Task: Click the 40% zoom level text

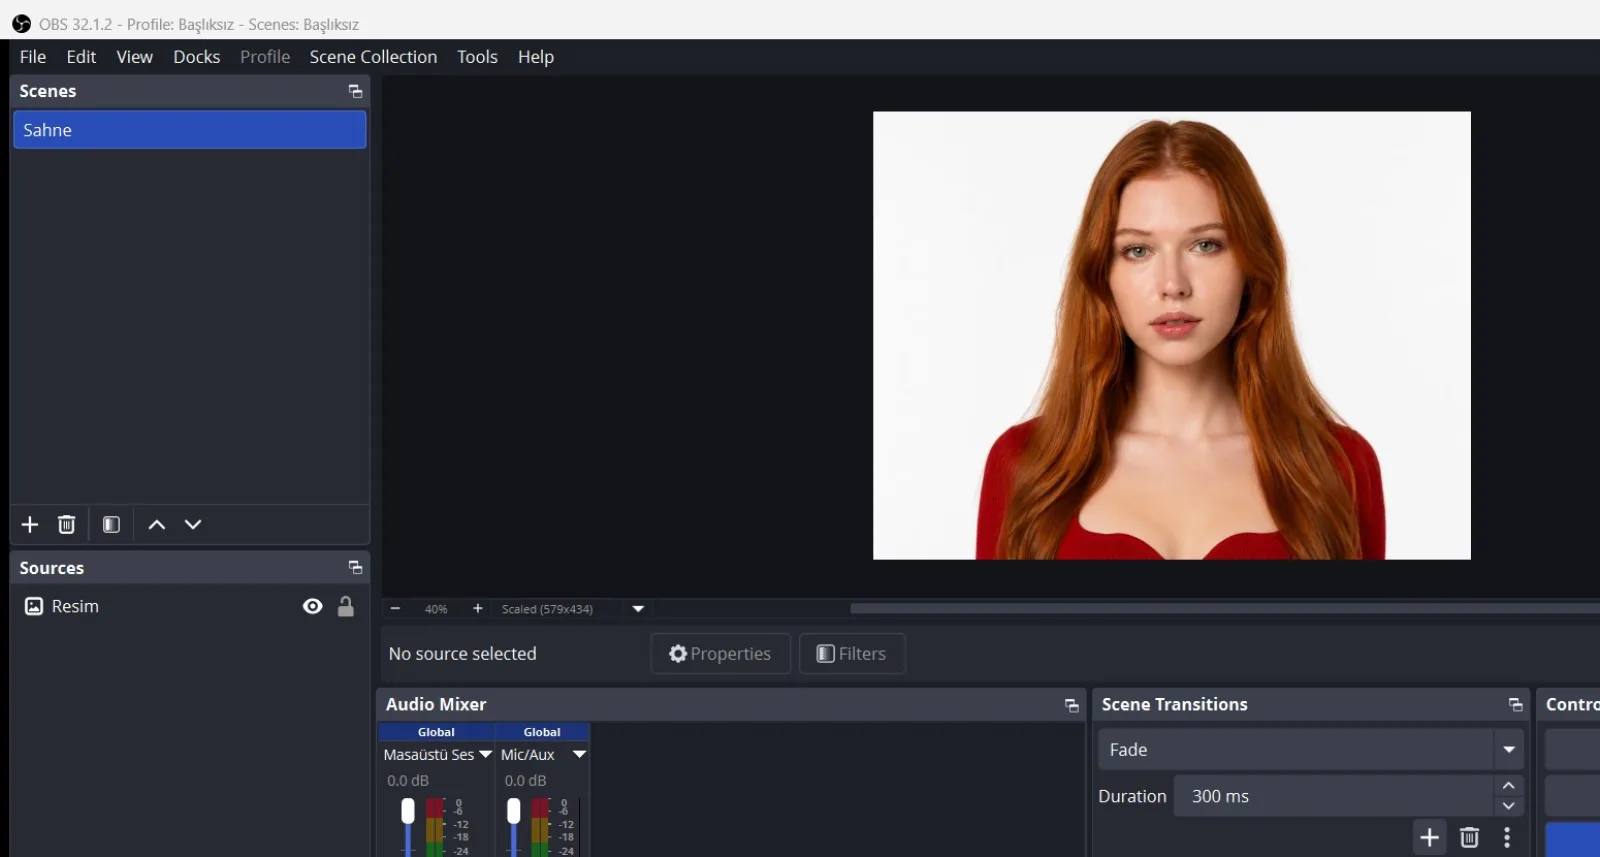Action: point(436,609)
